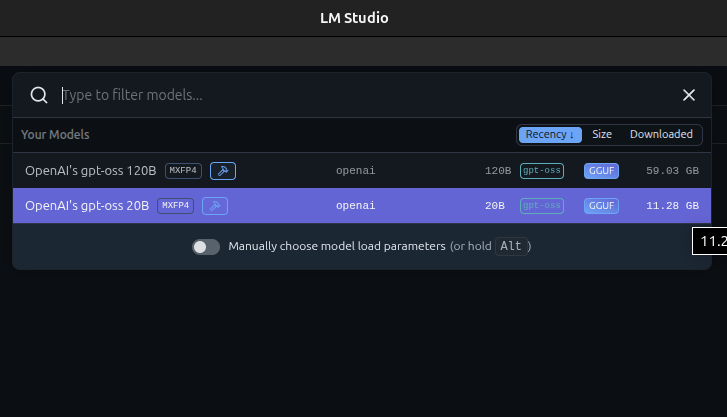Click the 59.03 GB size on the 120B row
This screenshot has width=727, height=417.
coord(672,171)
